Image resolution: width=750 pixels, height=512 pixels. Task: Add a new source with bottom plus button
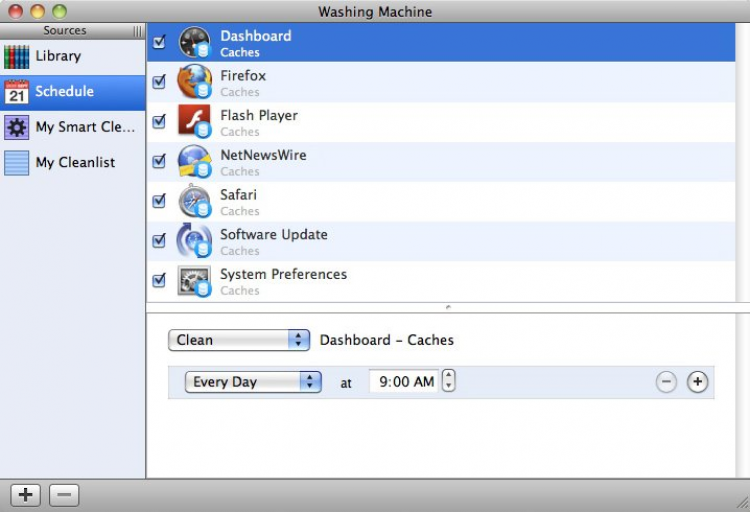click(x=26, y=495)
